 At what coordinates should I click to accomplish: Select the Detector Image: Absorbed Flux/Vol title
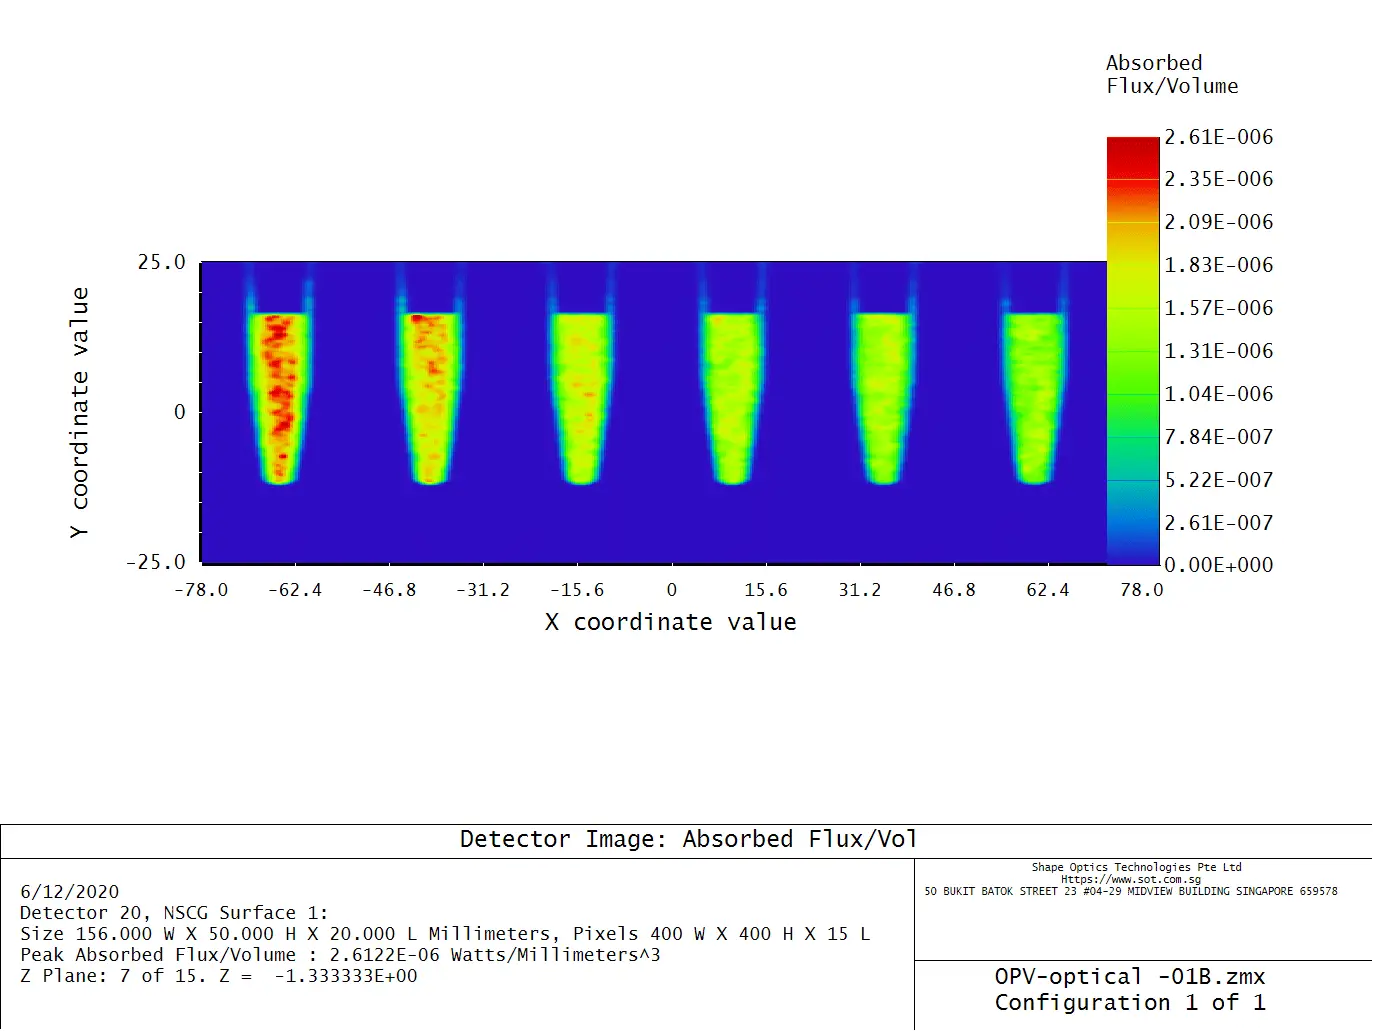(688, 839)
